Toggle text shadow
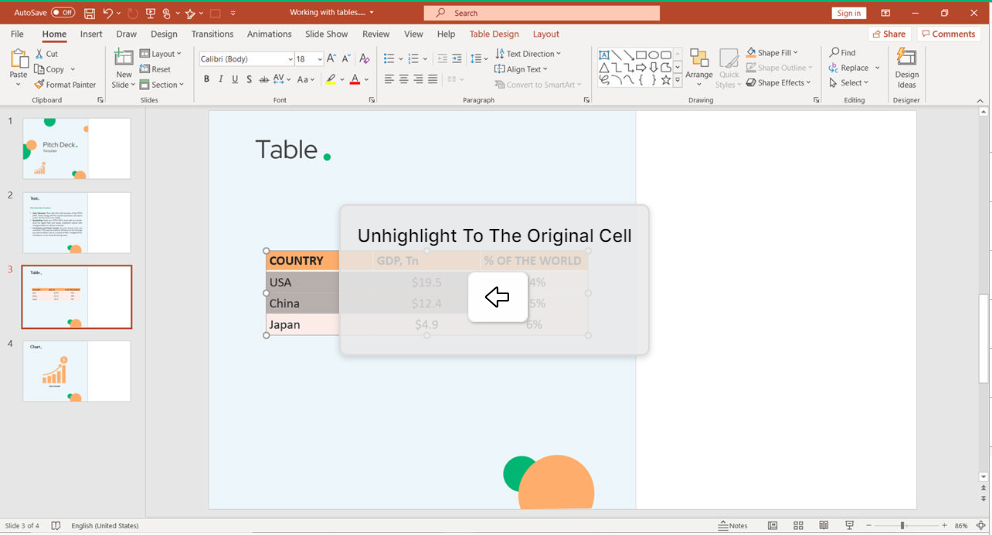 (249, 79)
